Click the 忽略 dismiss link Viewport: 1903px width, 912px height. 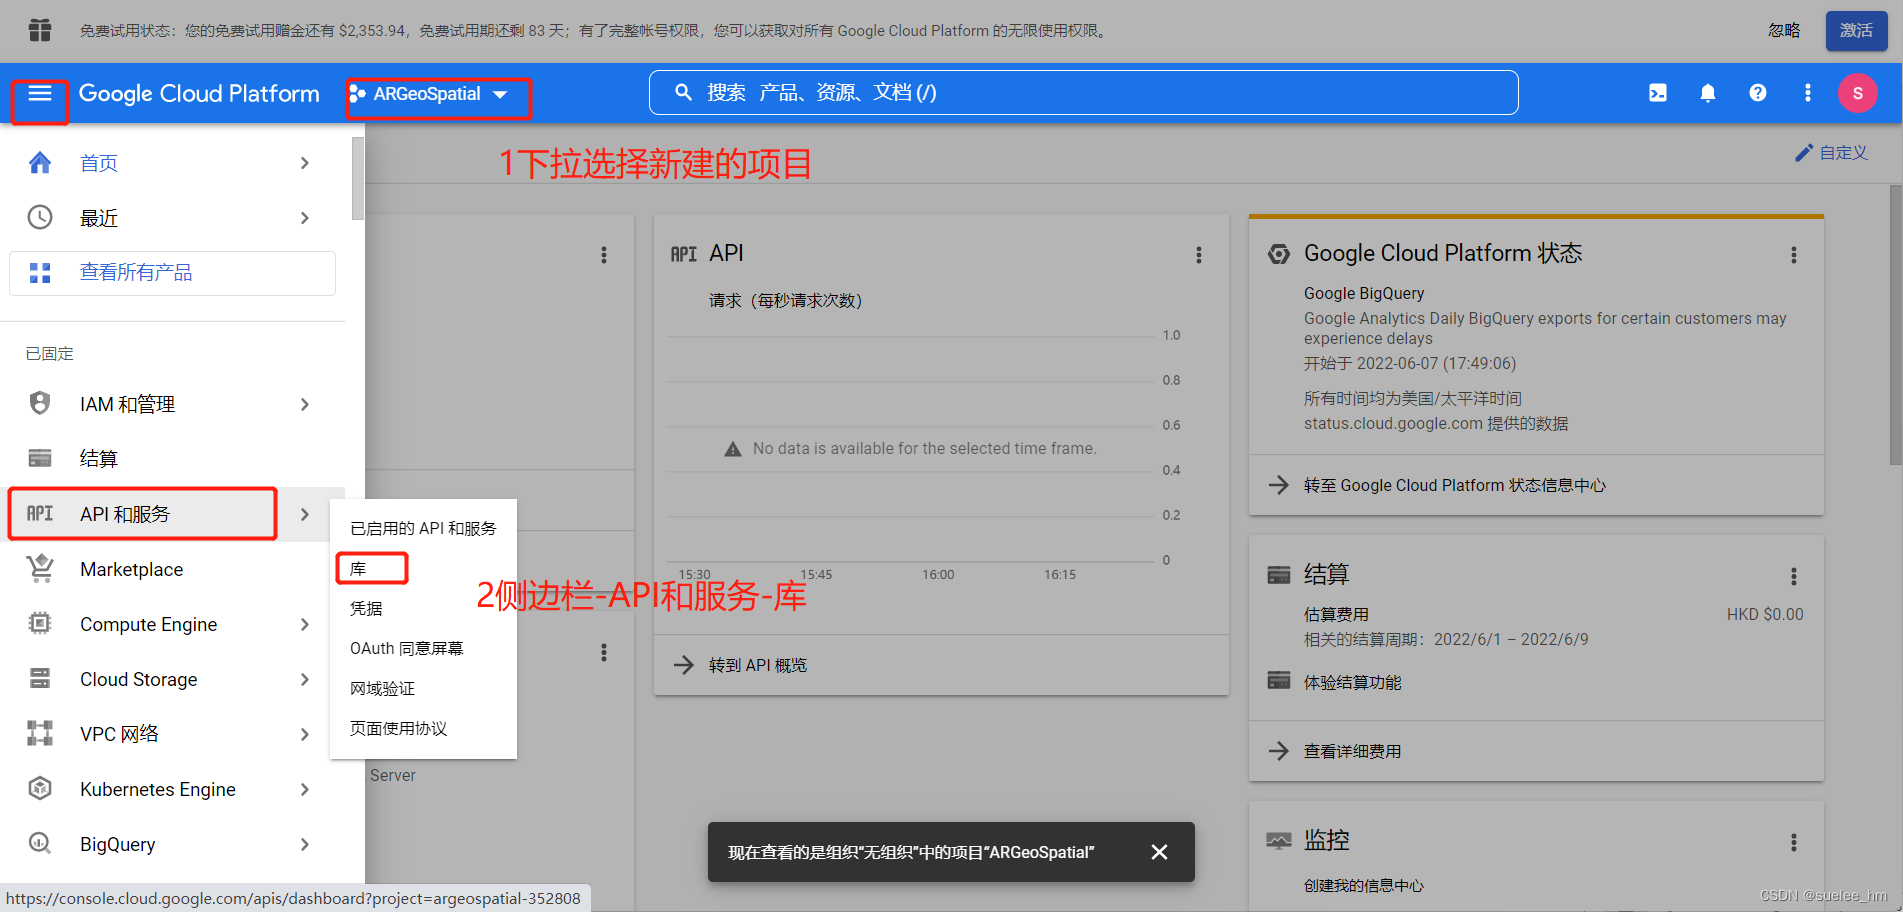coord(1784,31)
